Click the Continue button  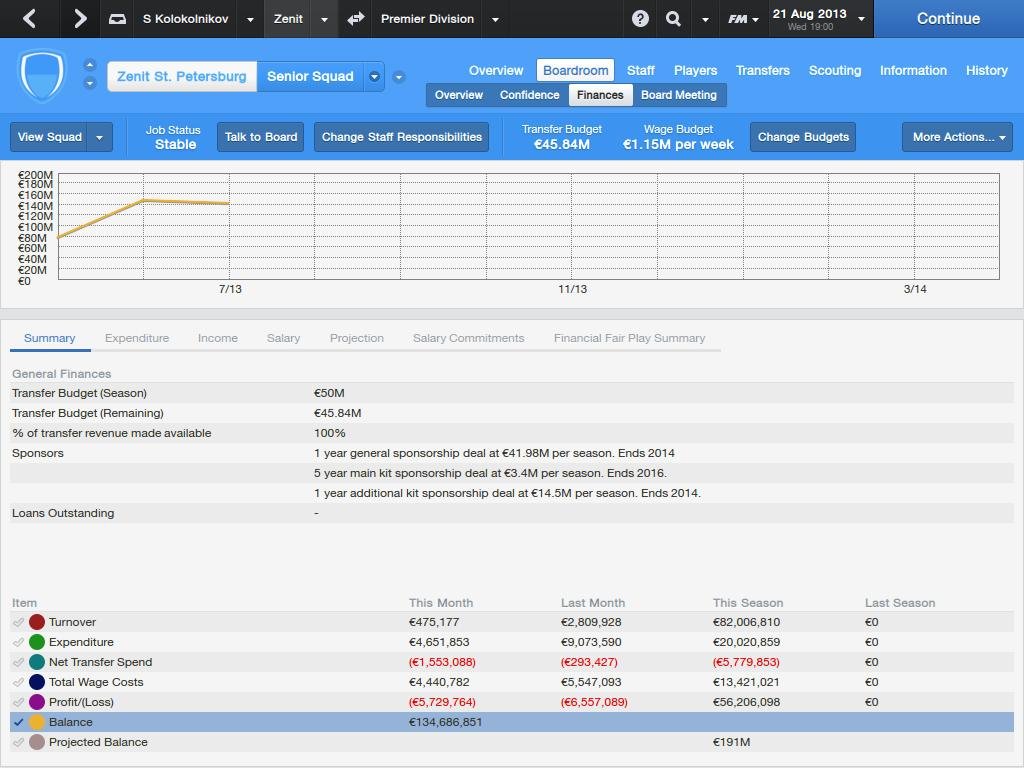(948, 19)
